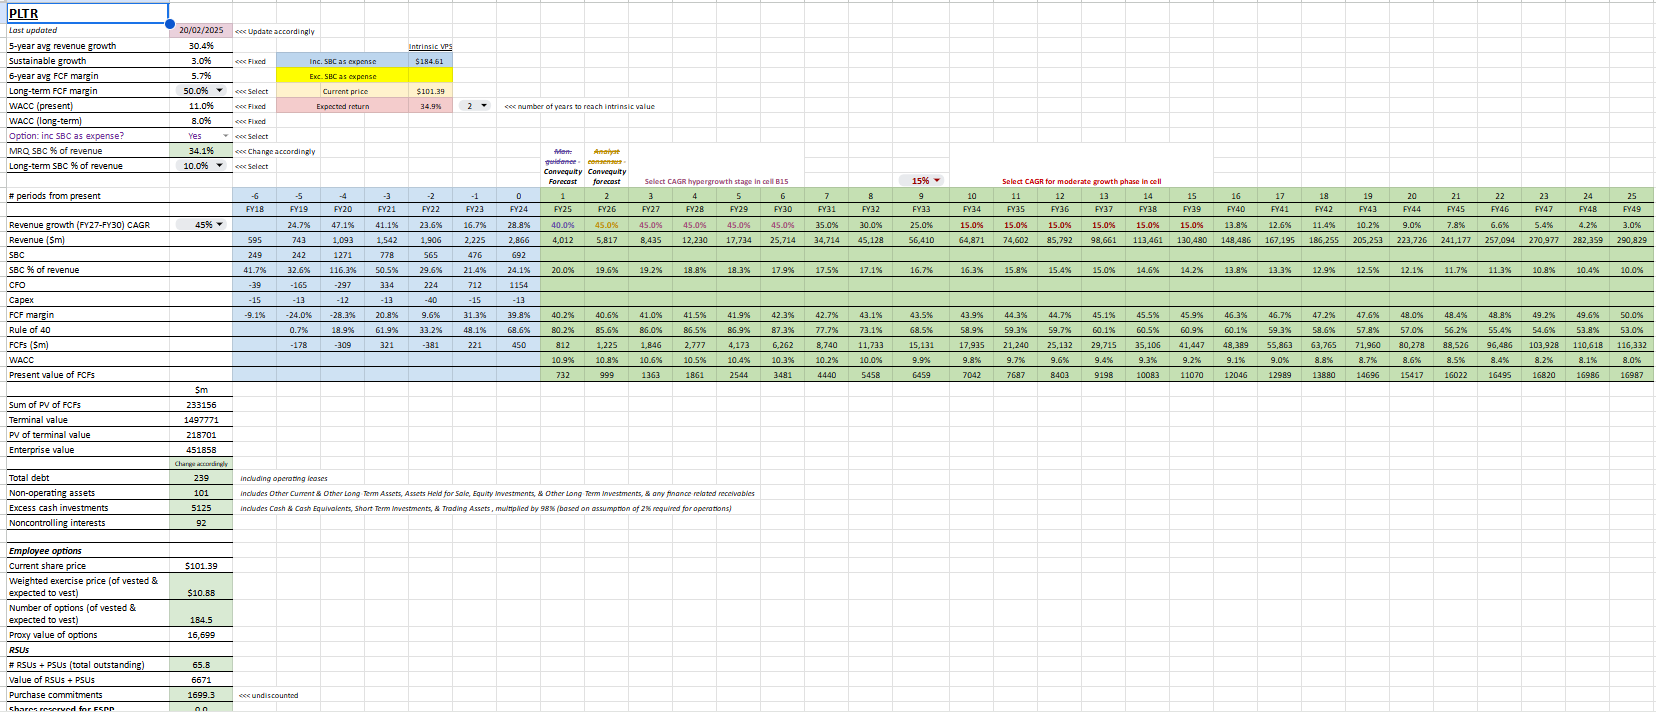This screenshot has height=712, width=1656.
Task: Click the struck-through 'Analyst consensus' header
Action: [605, 156]
